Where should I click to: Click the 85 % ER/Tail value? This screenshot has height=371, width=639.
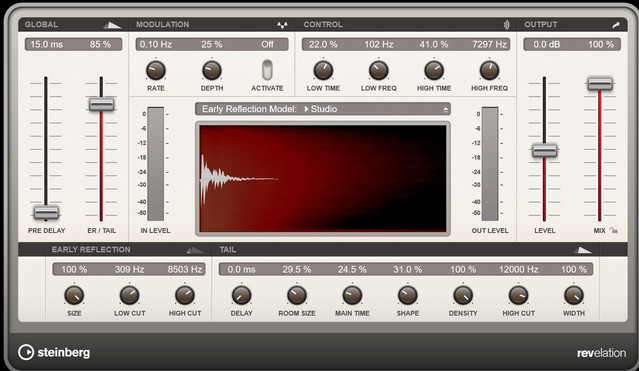[x=100, y=44]
